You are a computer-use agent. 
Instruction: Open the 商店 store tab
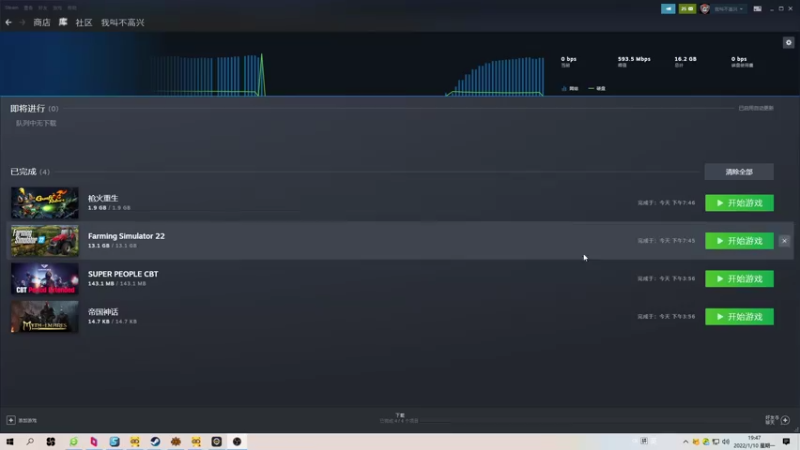(x=42, y=22)
